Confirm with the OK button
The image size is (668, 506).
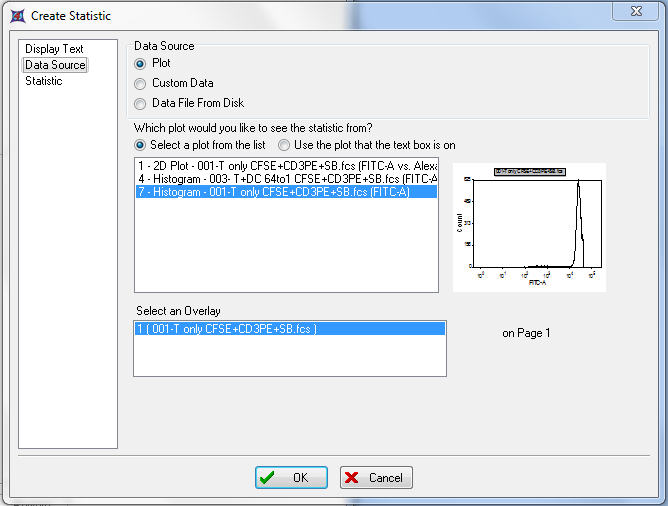pyautogui.click(x=291, y=477)
